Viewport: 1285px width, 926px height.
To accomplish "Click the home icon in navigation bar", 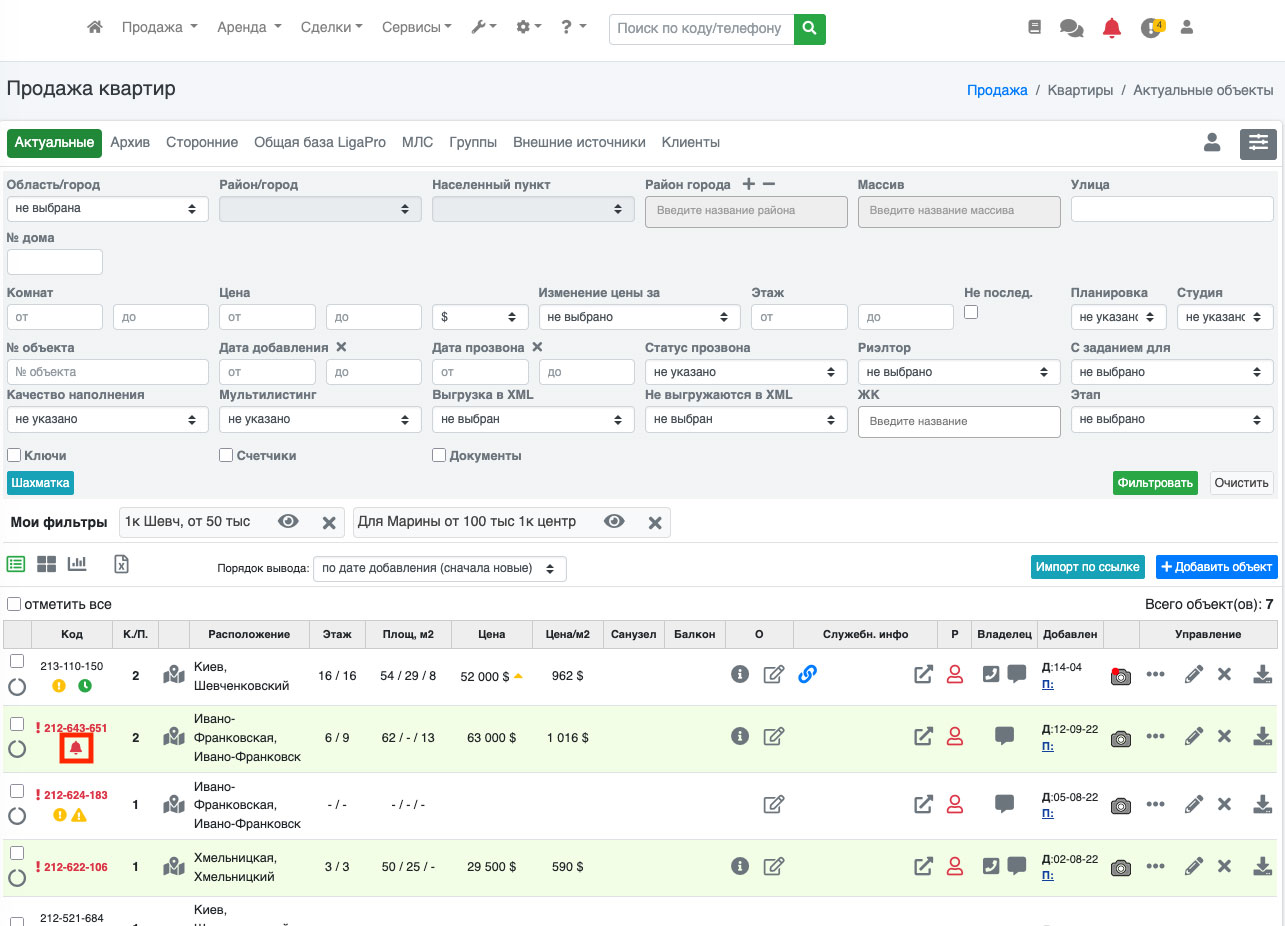I will (95, 28).
